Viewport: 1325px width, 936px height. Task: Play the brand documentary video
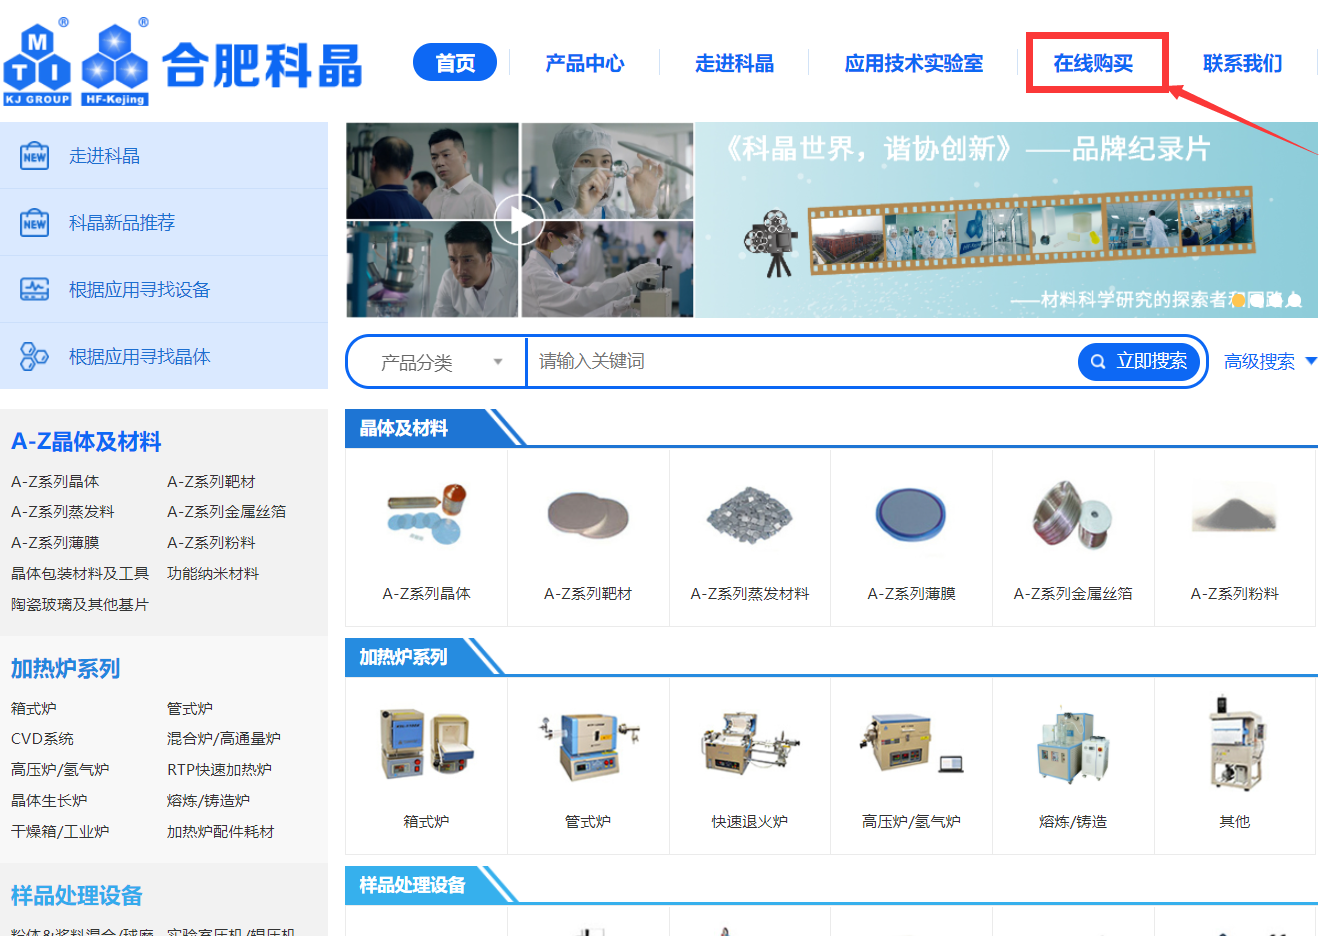coord(520,220)
